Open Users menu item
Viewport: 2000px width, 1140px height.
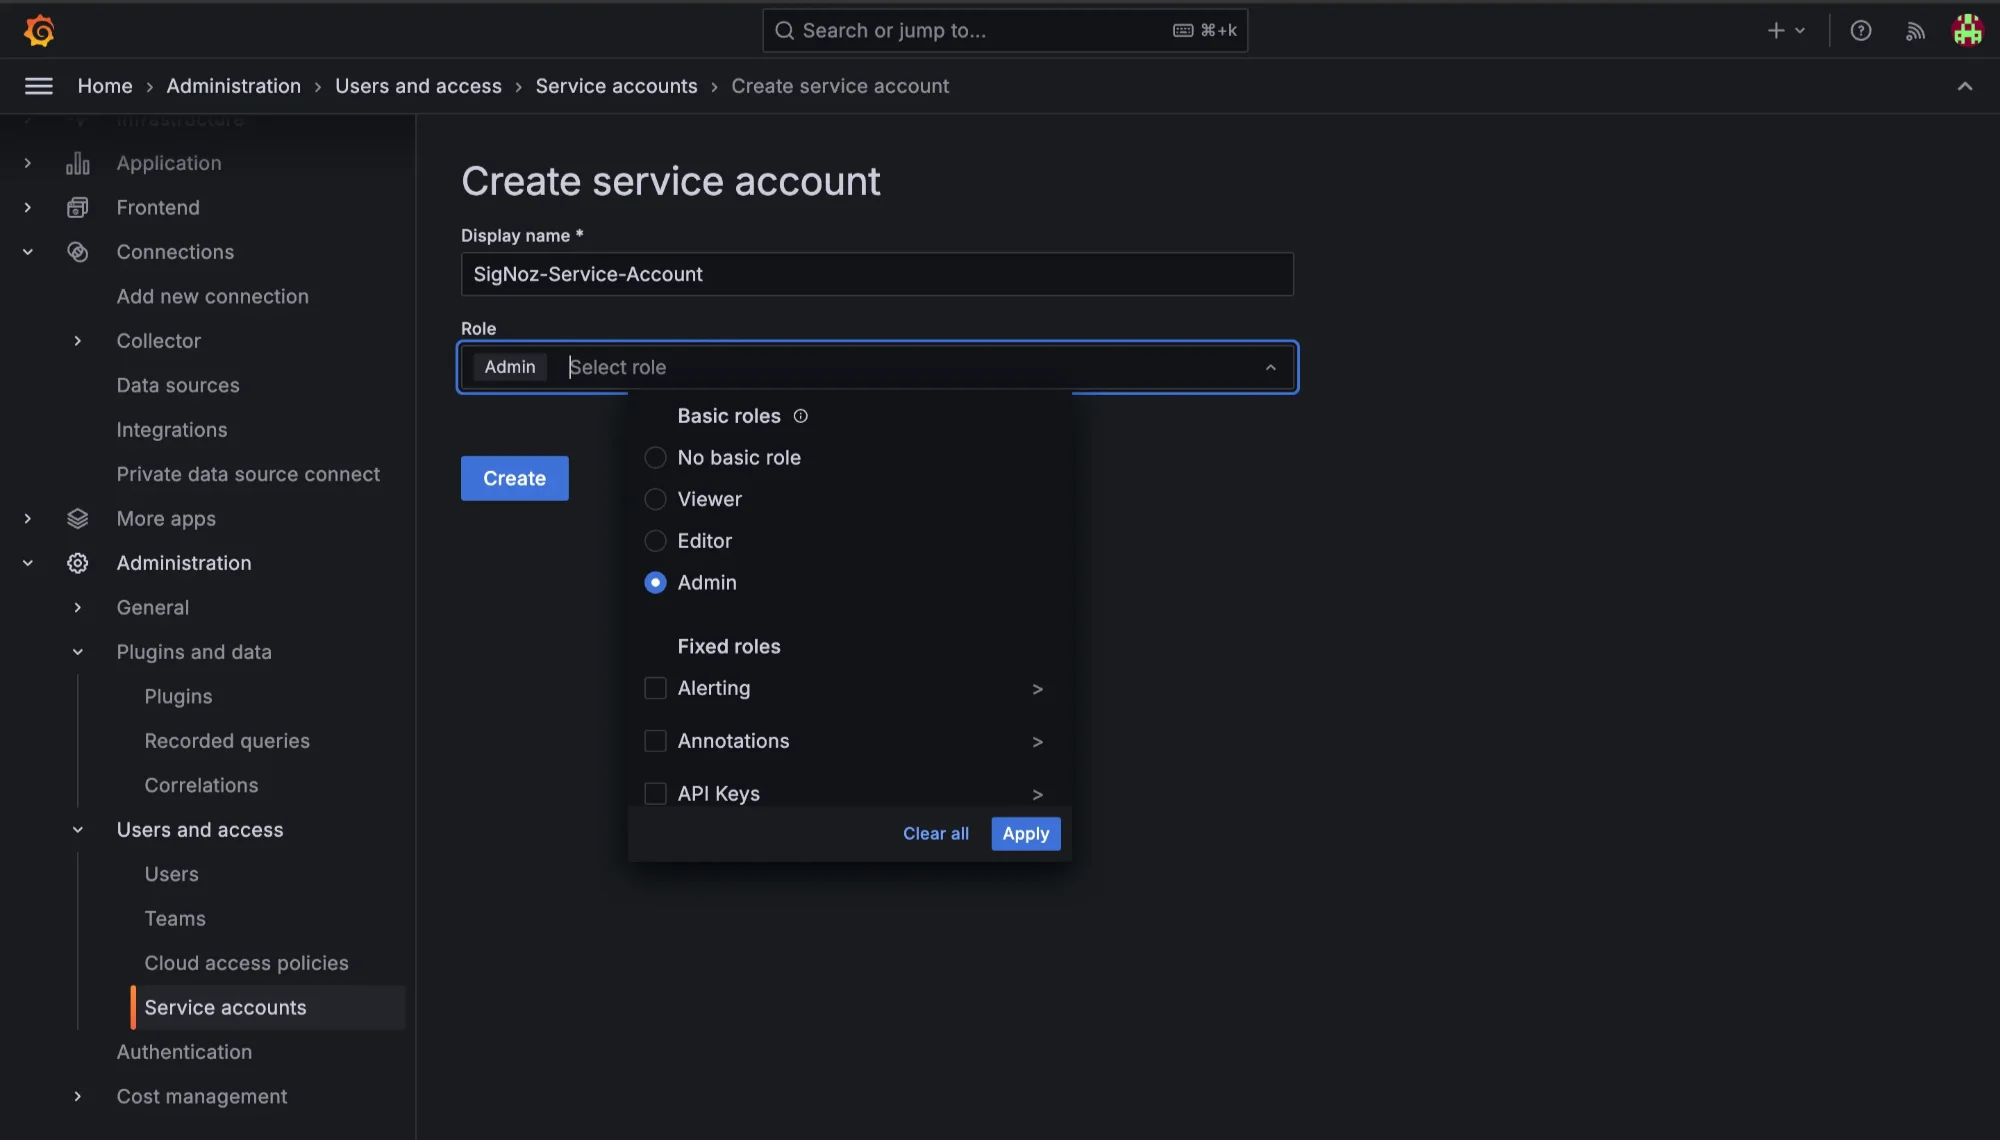click(171, 874)
